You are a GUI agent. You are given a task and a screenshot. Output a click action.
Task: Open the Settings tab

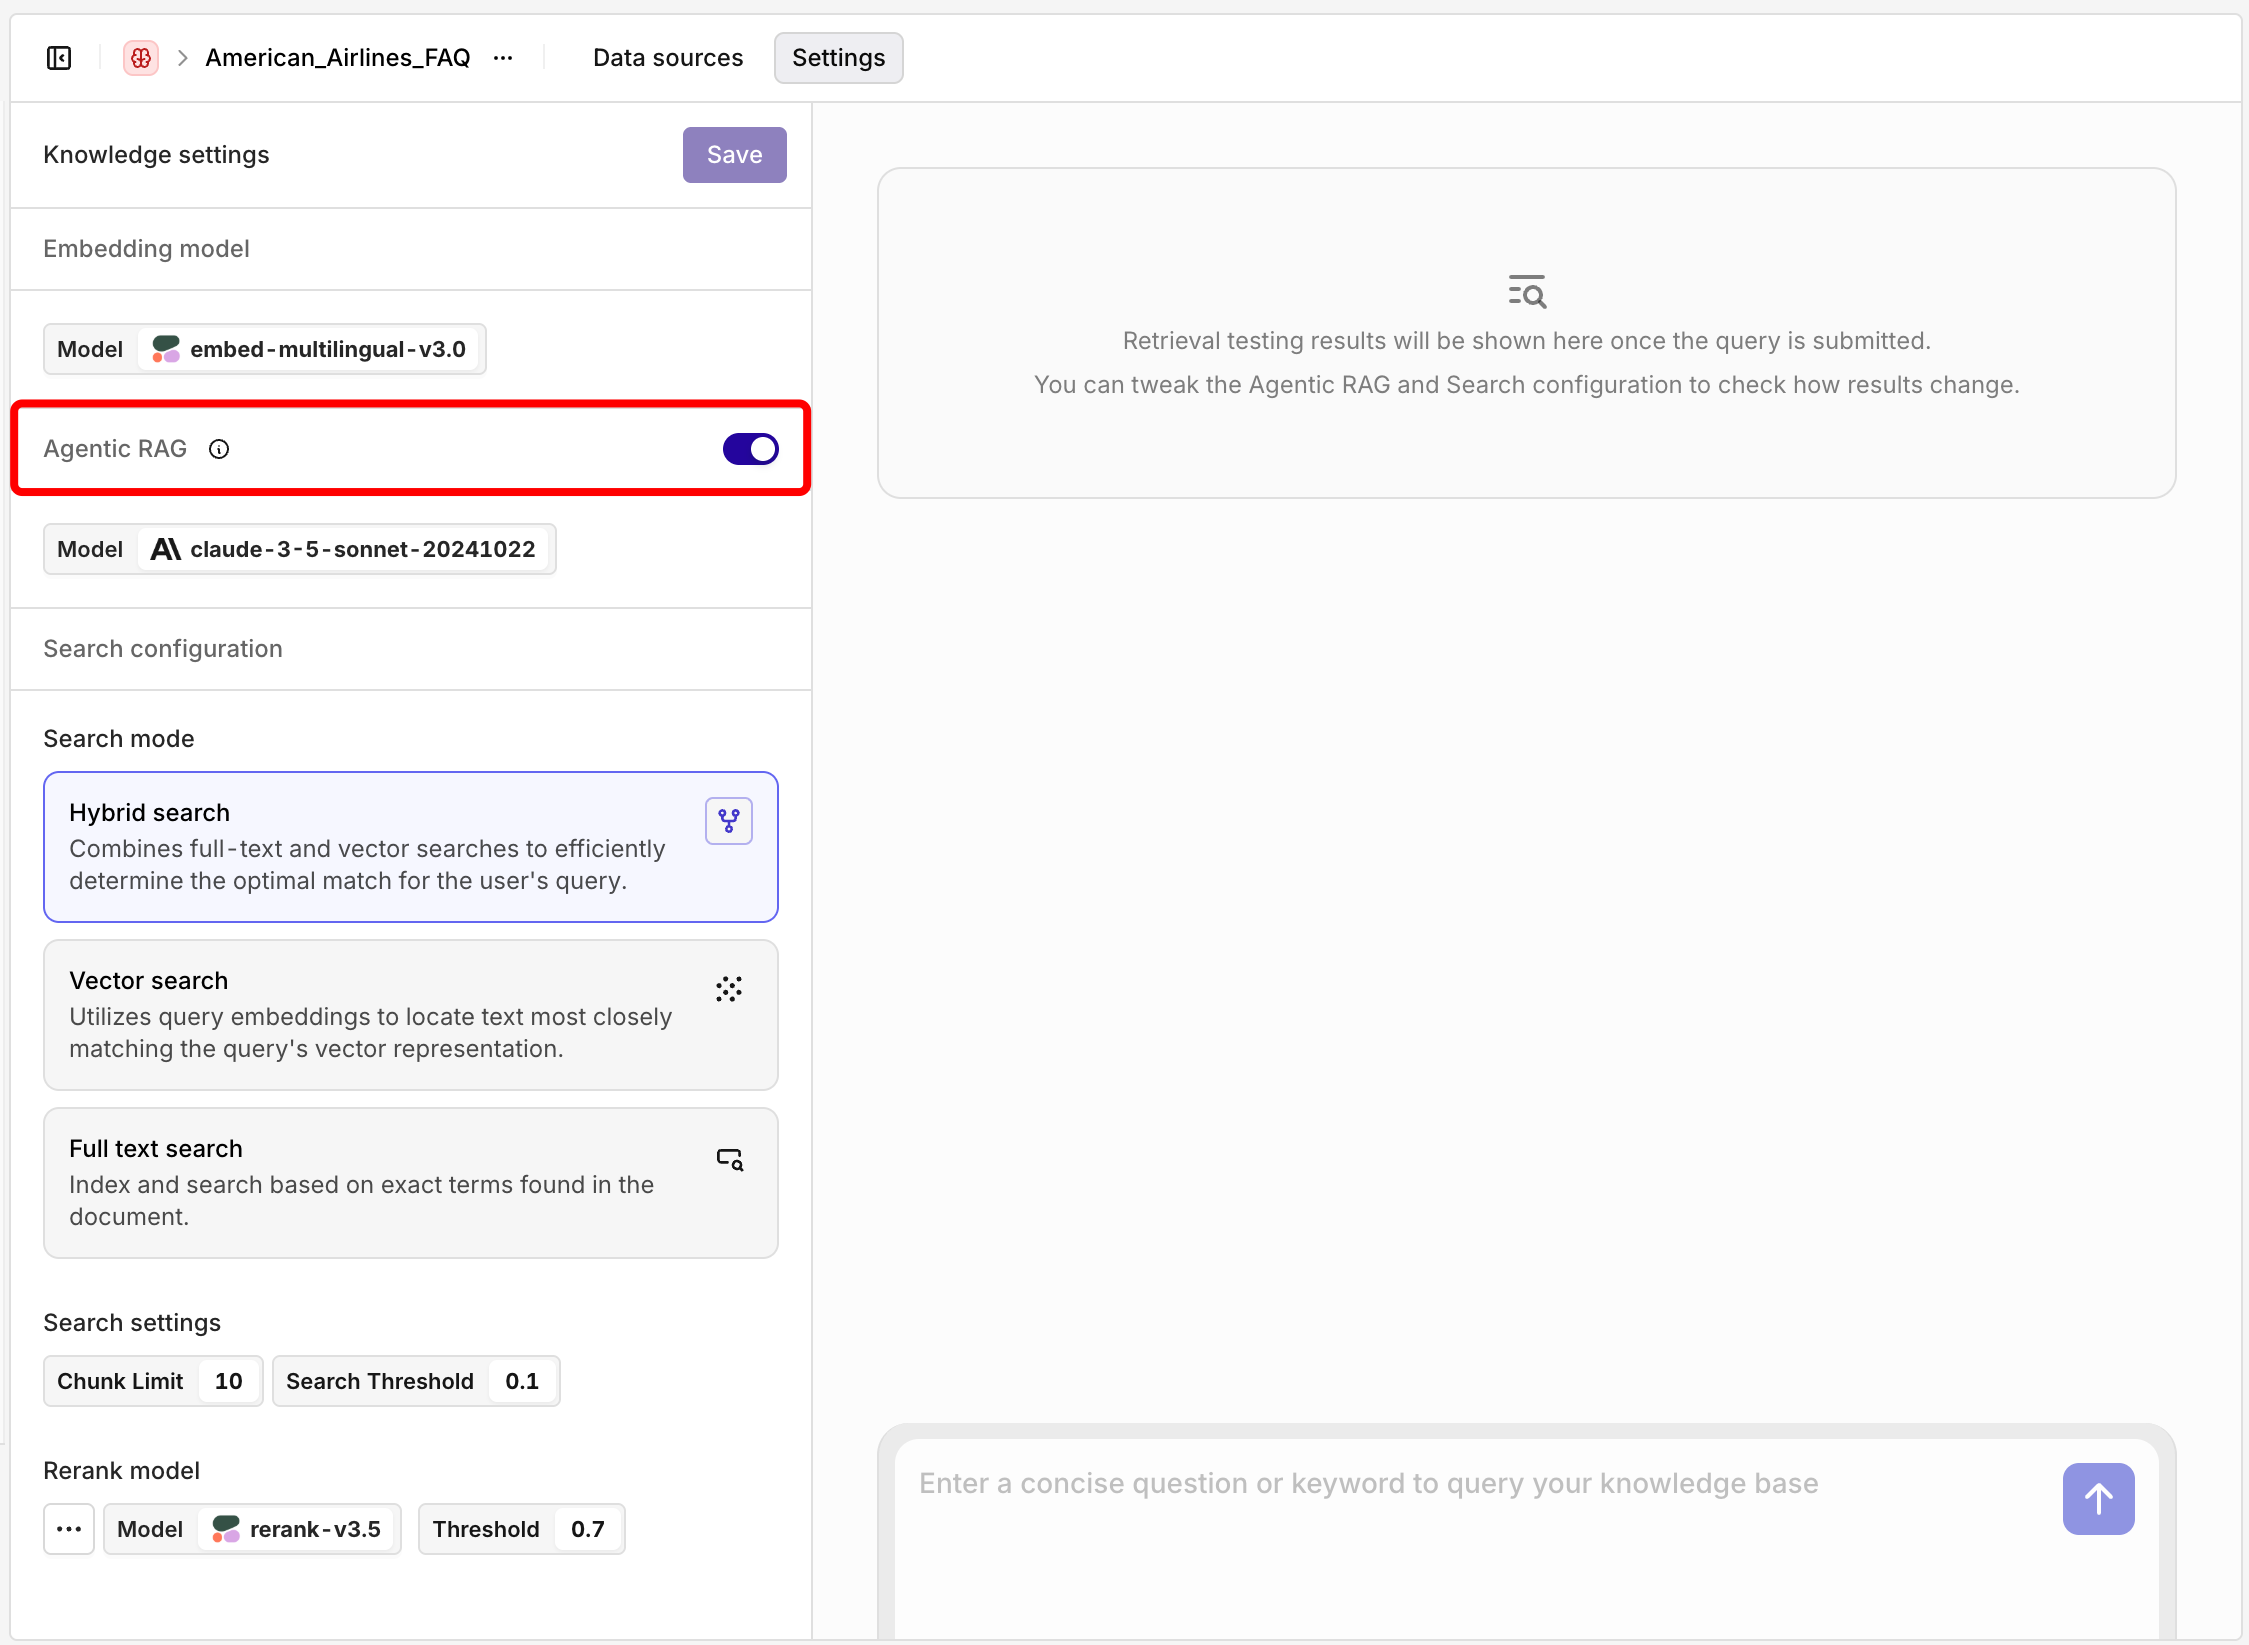(838, 58)
